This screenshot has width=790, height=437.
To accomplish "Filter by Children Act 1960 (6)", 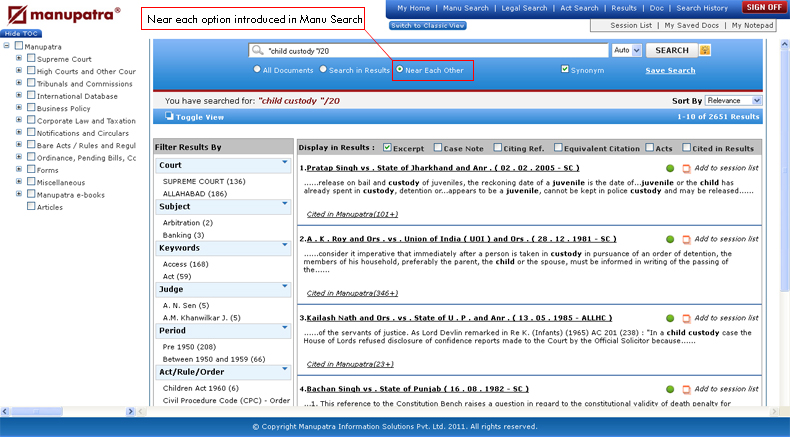I will tap(201, 388).
